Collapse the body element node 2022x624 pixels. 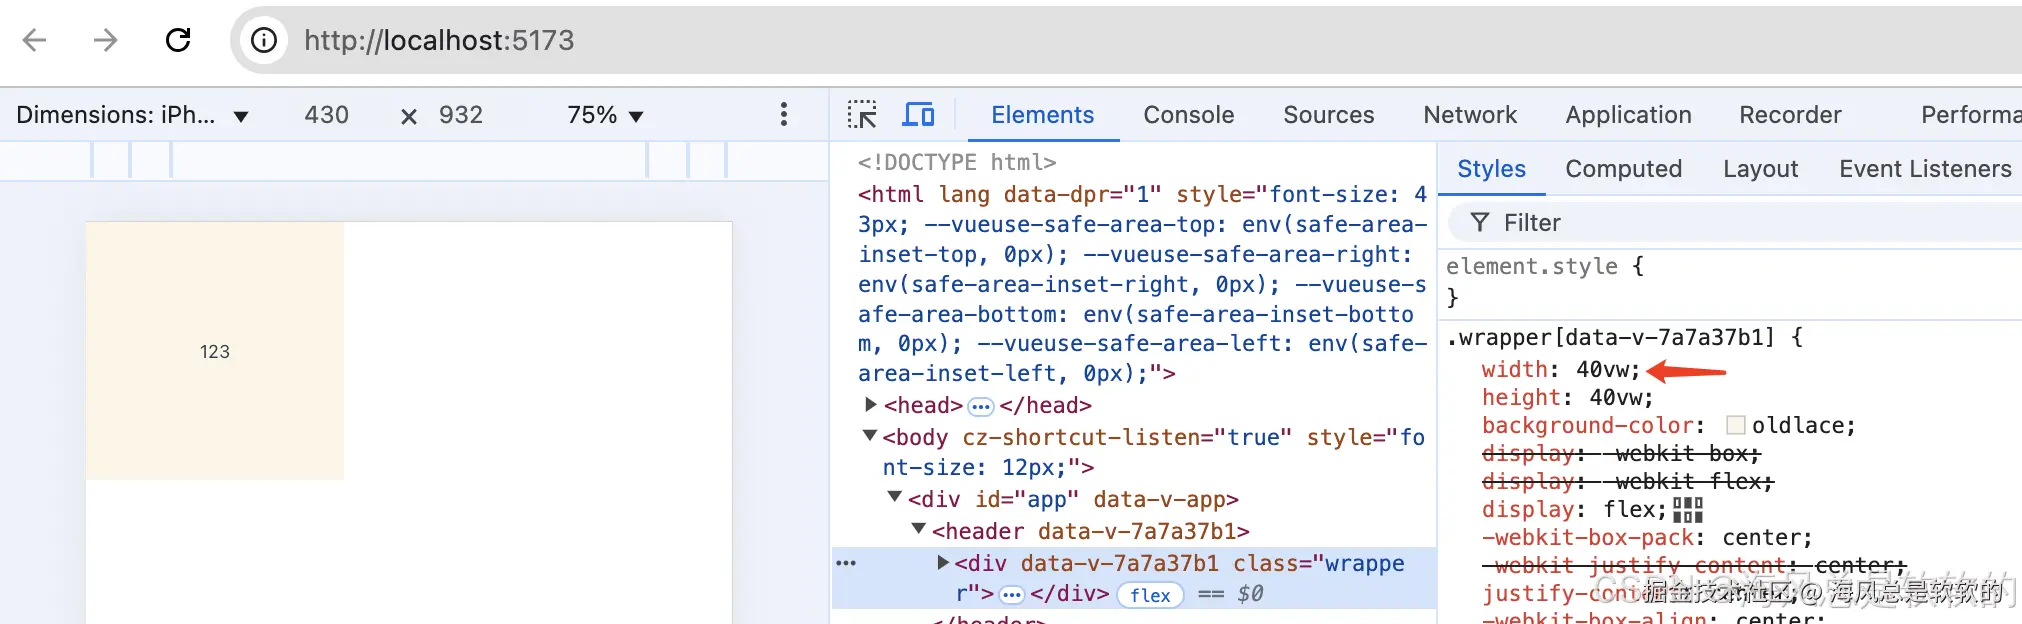click(870, 436)
